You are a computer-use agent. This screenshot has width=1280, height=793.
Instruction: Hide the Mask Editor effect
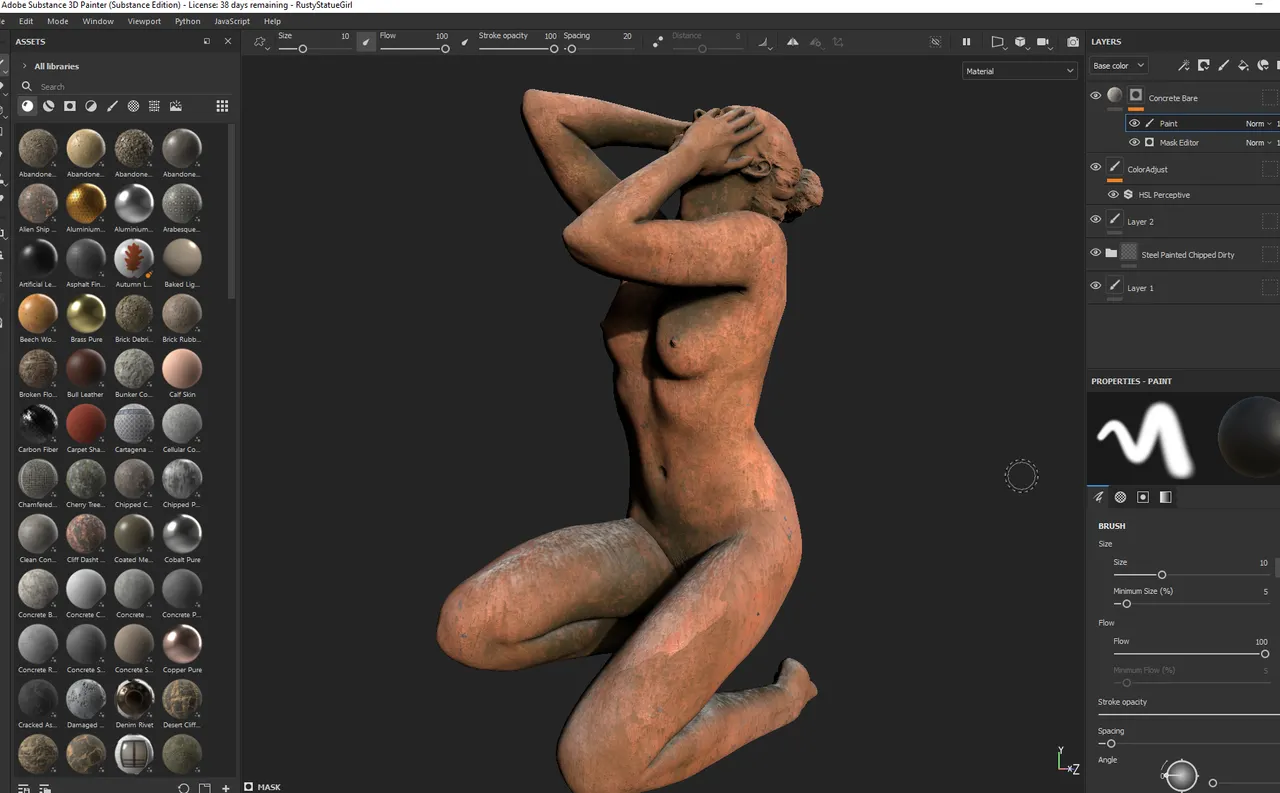1134,142
